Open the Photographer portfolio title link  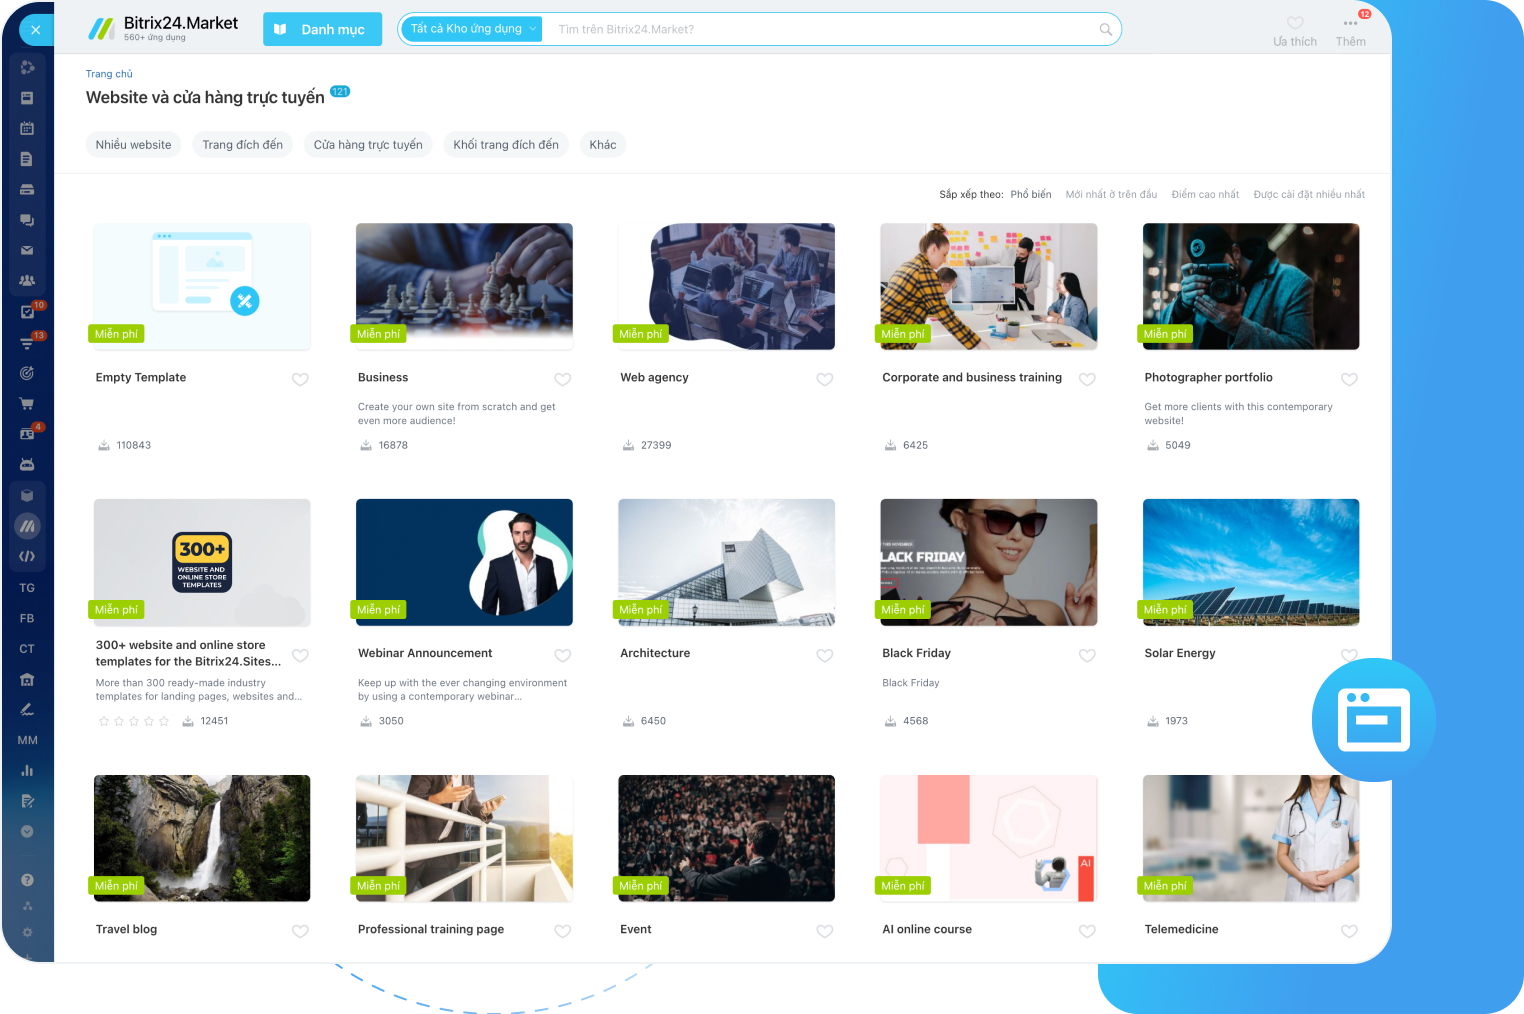(x=1208, y=378)
